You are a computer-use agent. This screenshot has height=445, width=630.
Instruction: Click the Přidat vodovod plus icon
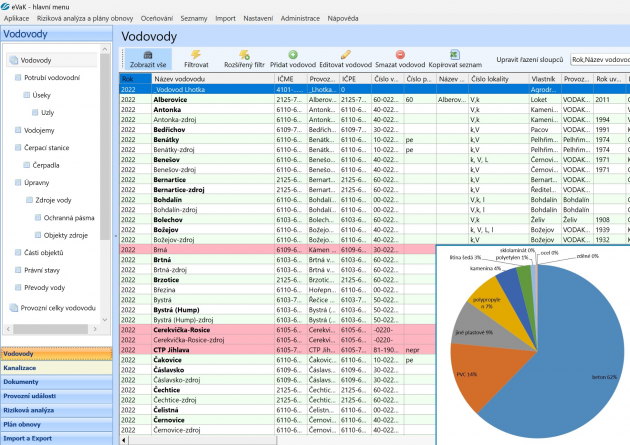pyautogui.click(x=293, y=54)
